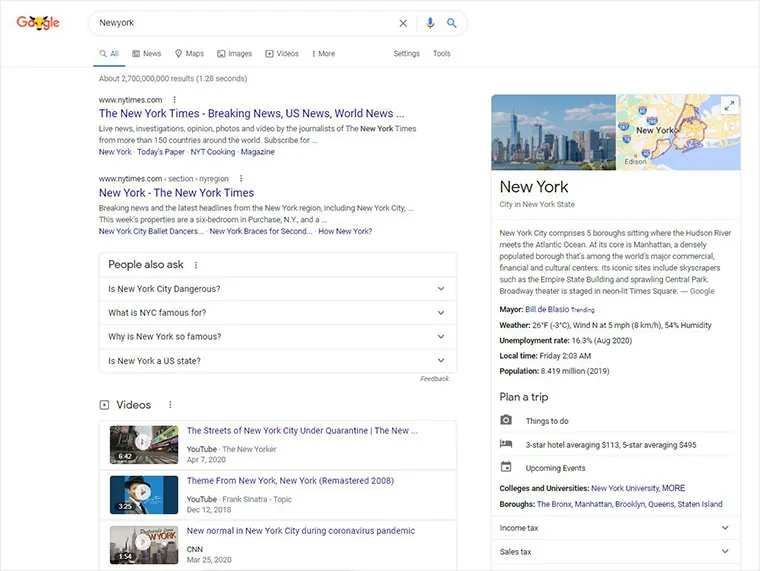
Task: Open New York City Ballet Dancers link
Action: [x=151, y=231]
